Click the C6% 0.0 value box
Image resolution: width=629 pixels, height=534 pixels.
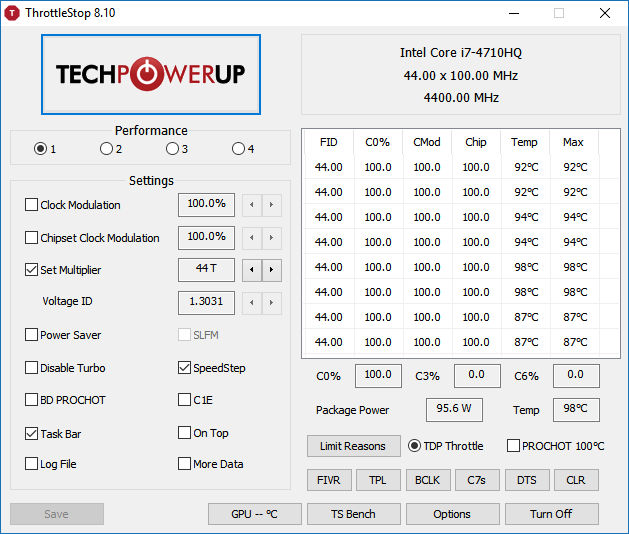pos(576,376)
